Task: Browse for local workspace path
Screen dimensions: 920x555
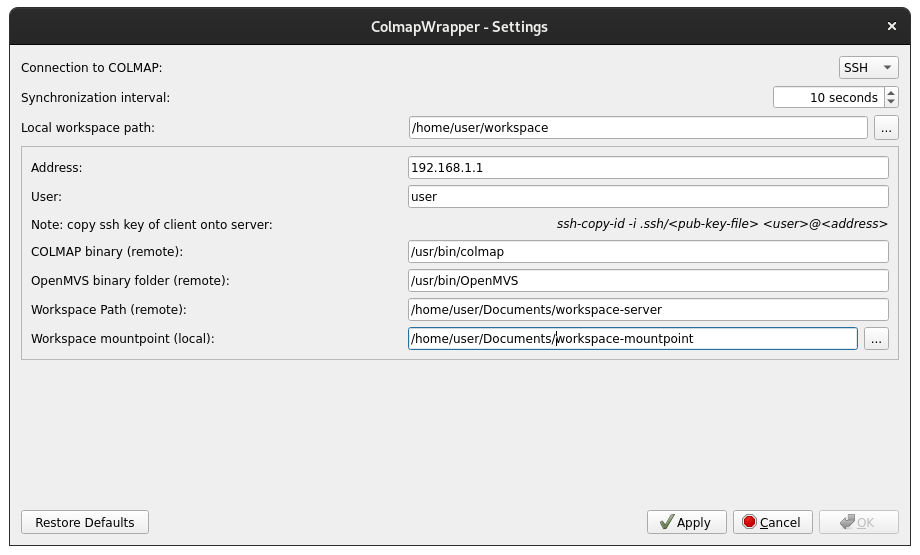Action: click(x=886, y=128)
